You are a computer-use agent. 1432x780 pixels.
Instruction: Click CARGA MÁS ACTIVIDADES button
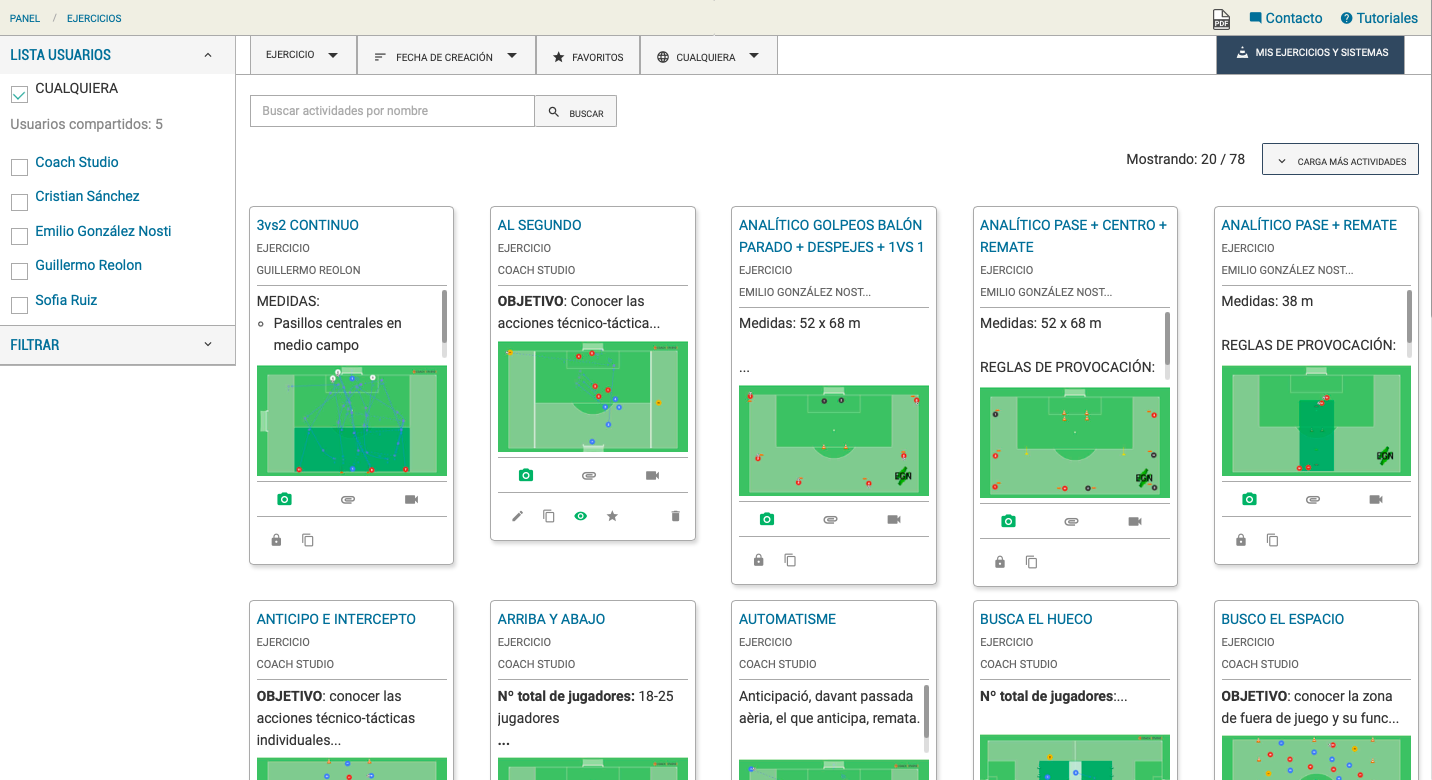1340,160
